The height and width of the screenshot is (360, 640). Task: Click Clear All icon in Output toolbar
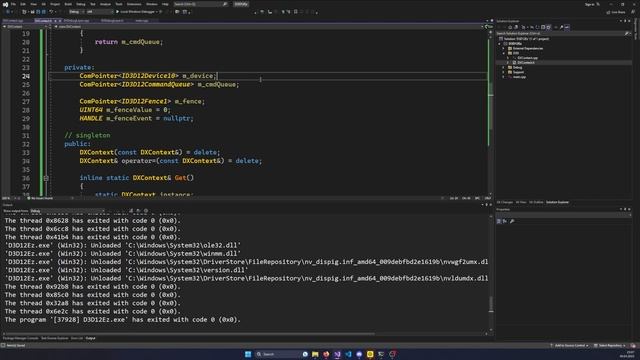[x=131, y=211]
